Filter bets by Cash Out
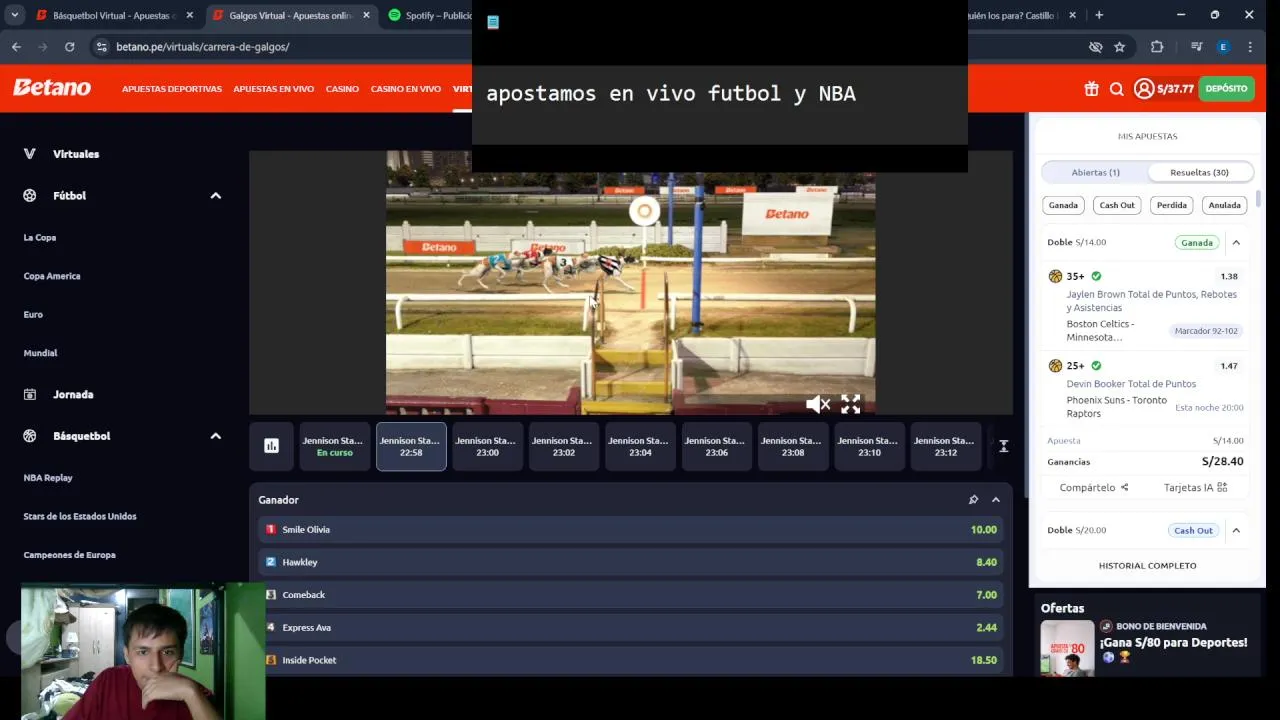Viewport: 1280px width, 720px height. (x=1117, y=205)
